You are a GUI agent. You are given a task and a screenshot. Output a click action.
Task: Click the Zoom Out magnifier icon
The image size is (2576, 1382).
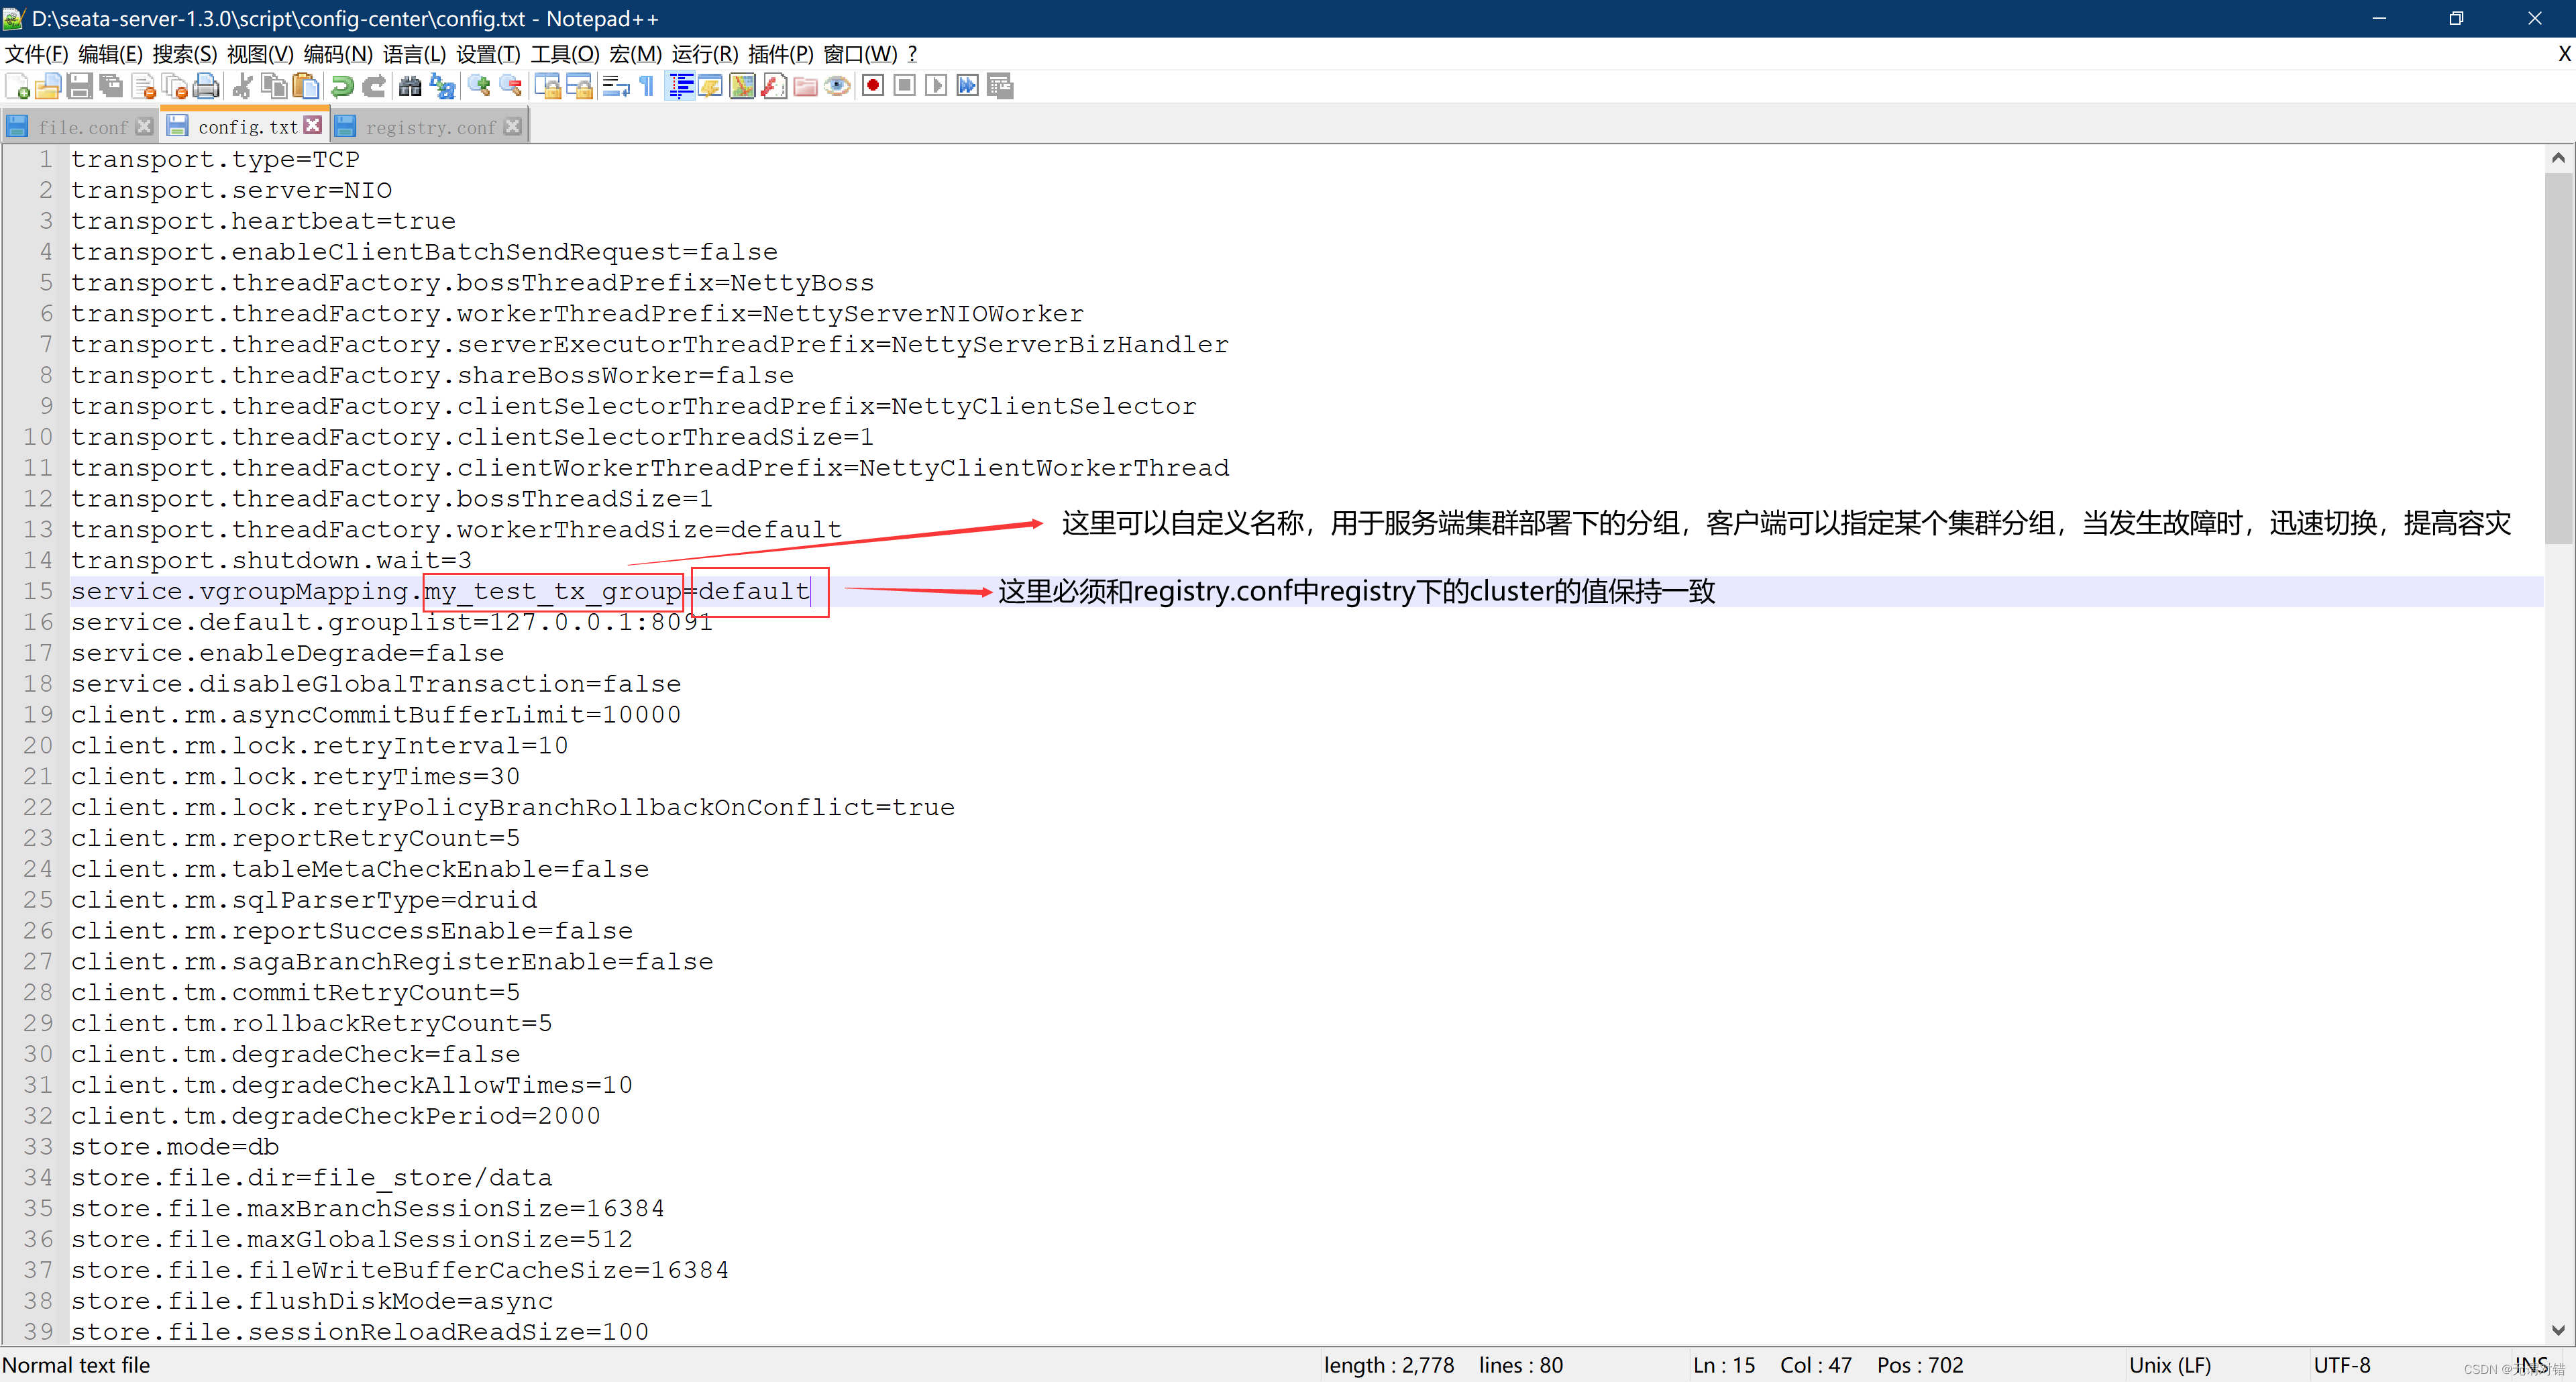(x=511, y=87)
